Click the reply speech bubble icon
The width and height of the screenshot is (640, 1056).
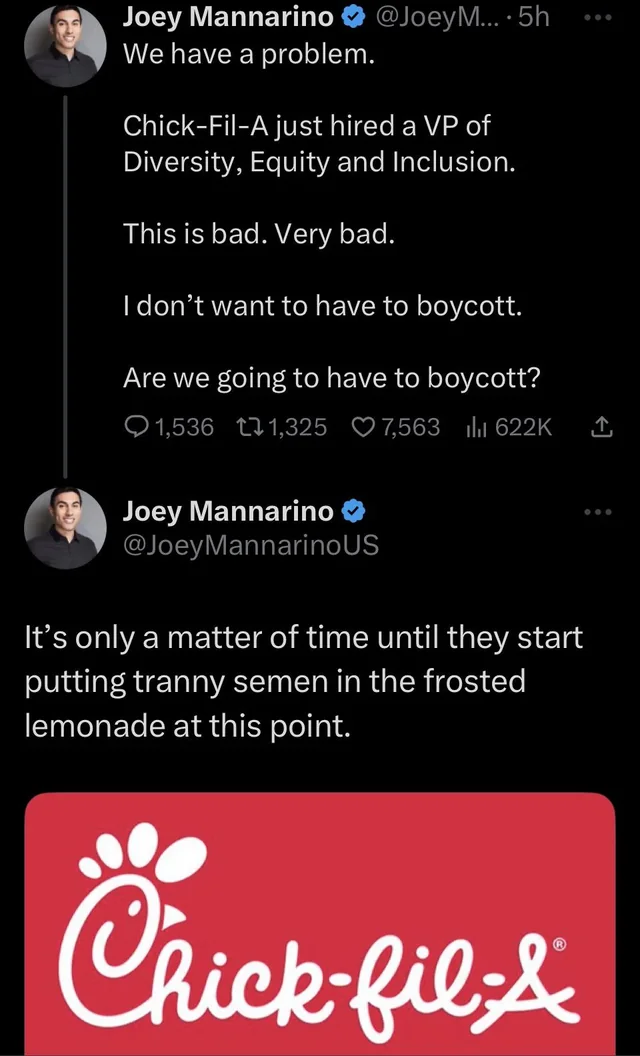pyautogui.click(x=136, y=427)
